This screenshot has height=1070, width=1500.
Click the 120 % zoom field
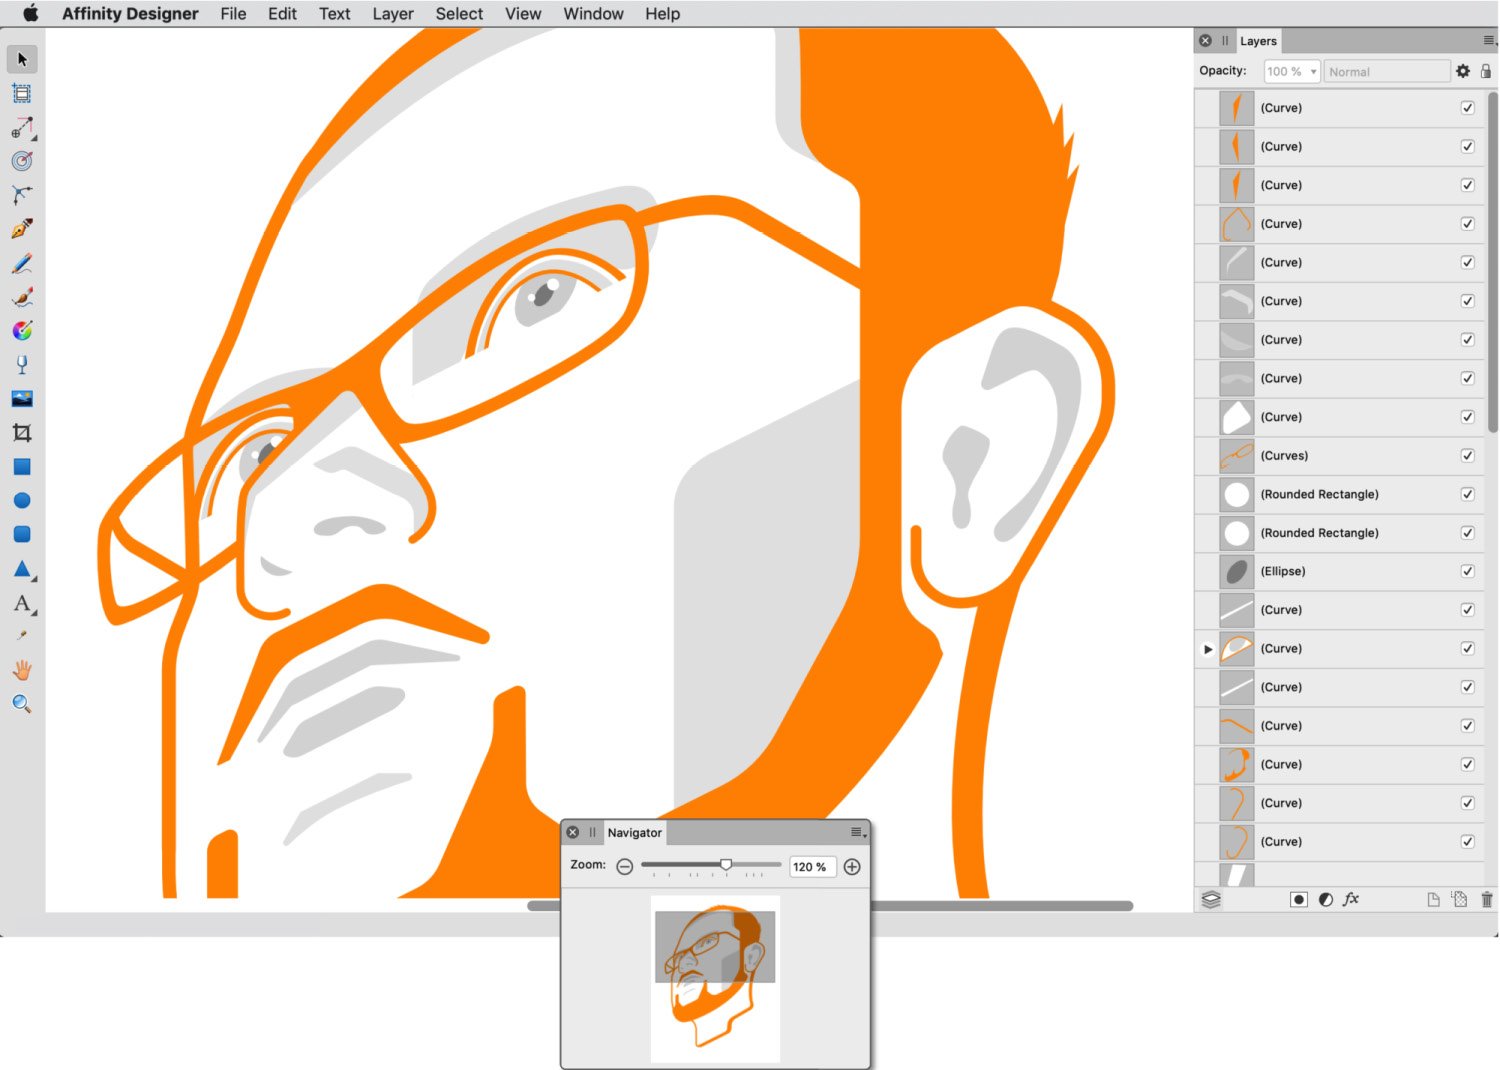[813, 867]
